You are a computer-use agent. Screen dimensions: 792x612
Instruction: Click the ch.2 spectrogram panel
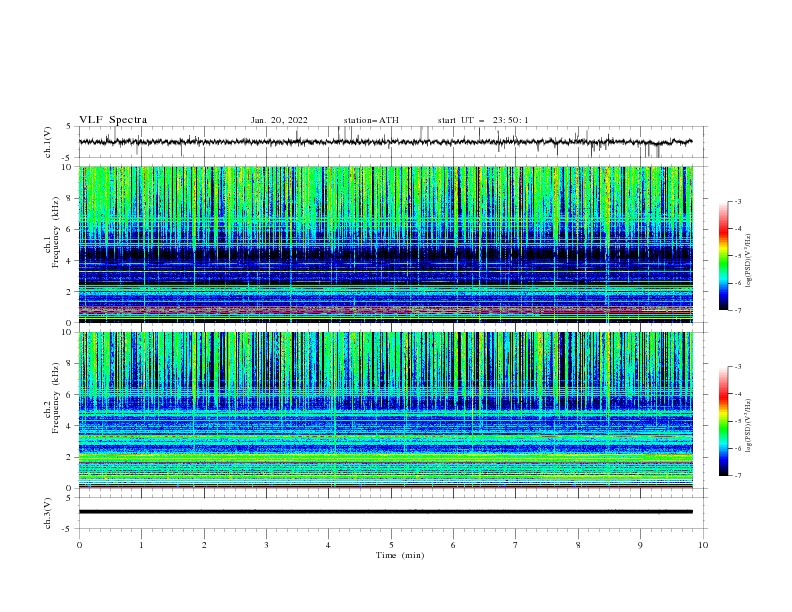(386, 410)
